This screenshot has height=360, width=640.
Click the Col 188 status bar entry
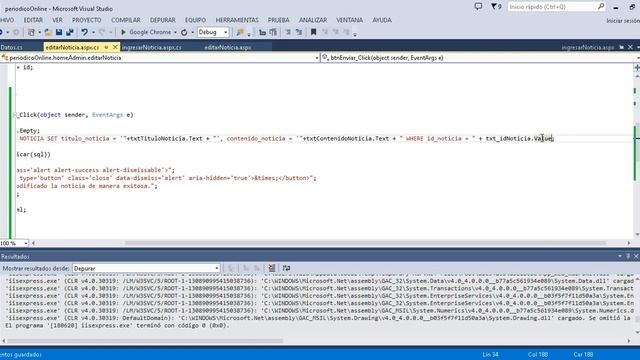[x=538, y=355]
